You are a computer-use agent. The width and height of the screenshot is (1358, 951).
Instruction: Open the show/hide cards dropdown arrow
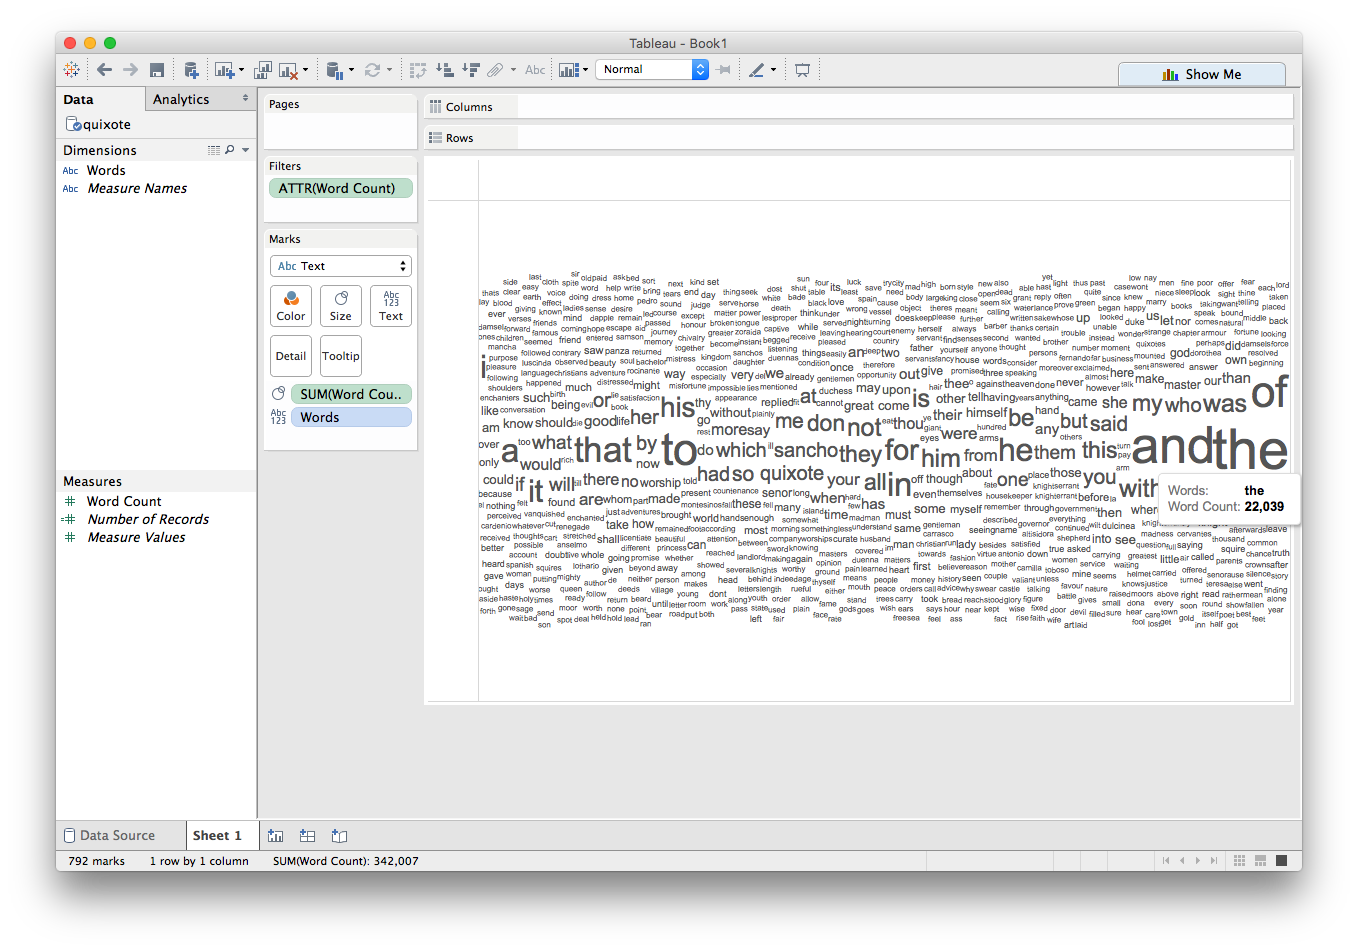coord(585,70)
